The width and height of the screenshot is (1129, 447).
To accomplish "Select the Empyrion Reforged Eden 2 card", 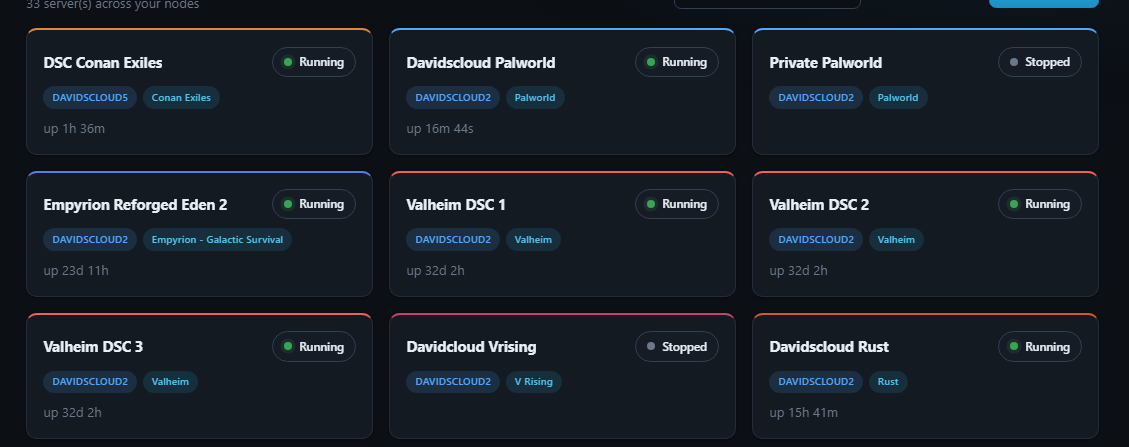I will 199,234.
